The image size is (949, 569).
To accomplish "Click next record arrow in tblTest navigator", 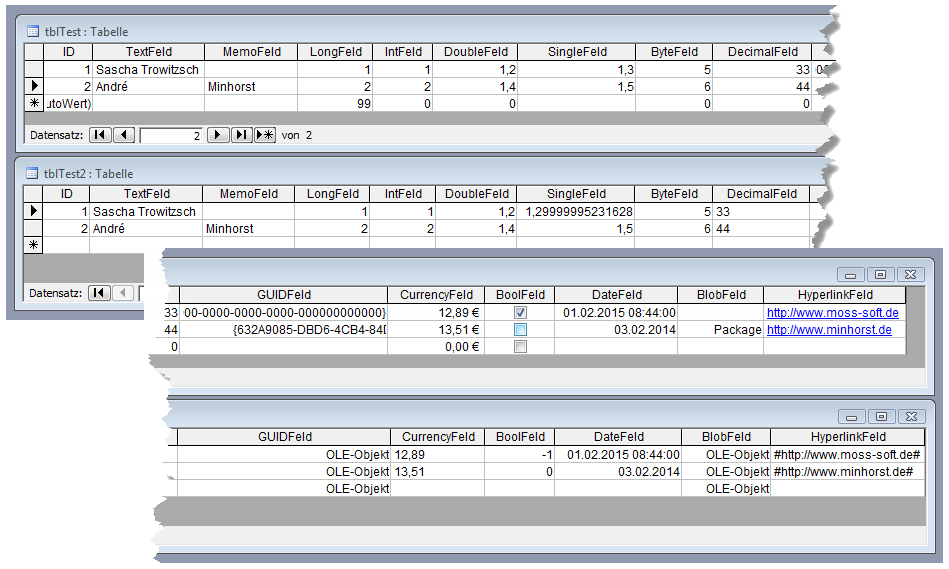I will coord(218,135).
